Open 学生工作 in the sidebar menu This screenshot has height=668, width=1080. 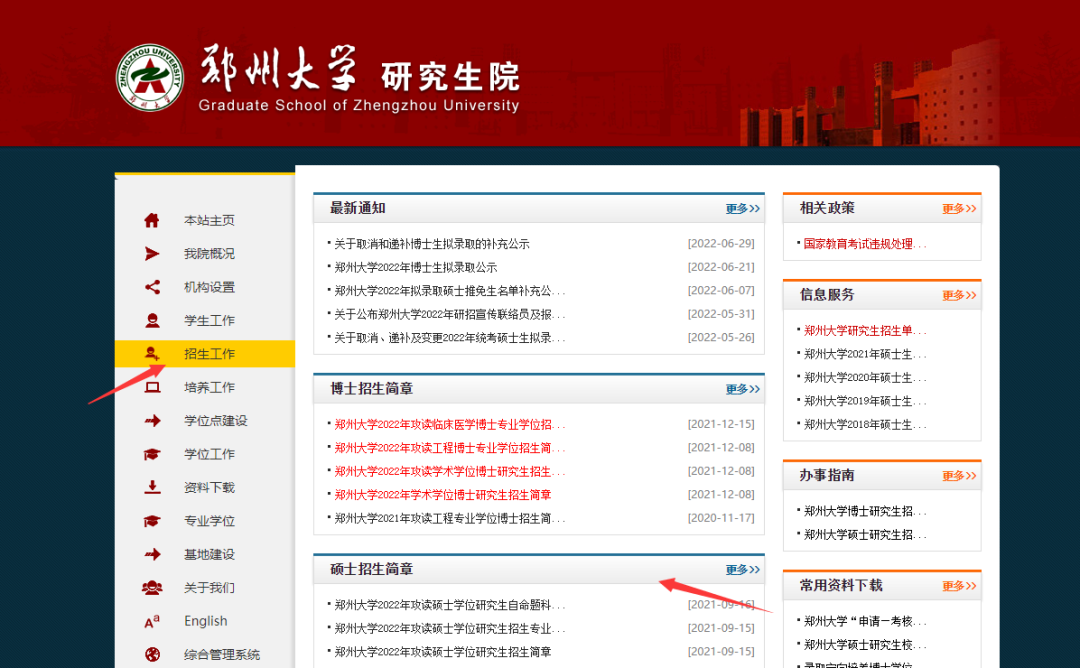tap(209, 320)
